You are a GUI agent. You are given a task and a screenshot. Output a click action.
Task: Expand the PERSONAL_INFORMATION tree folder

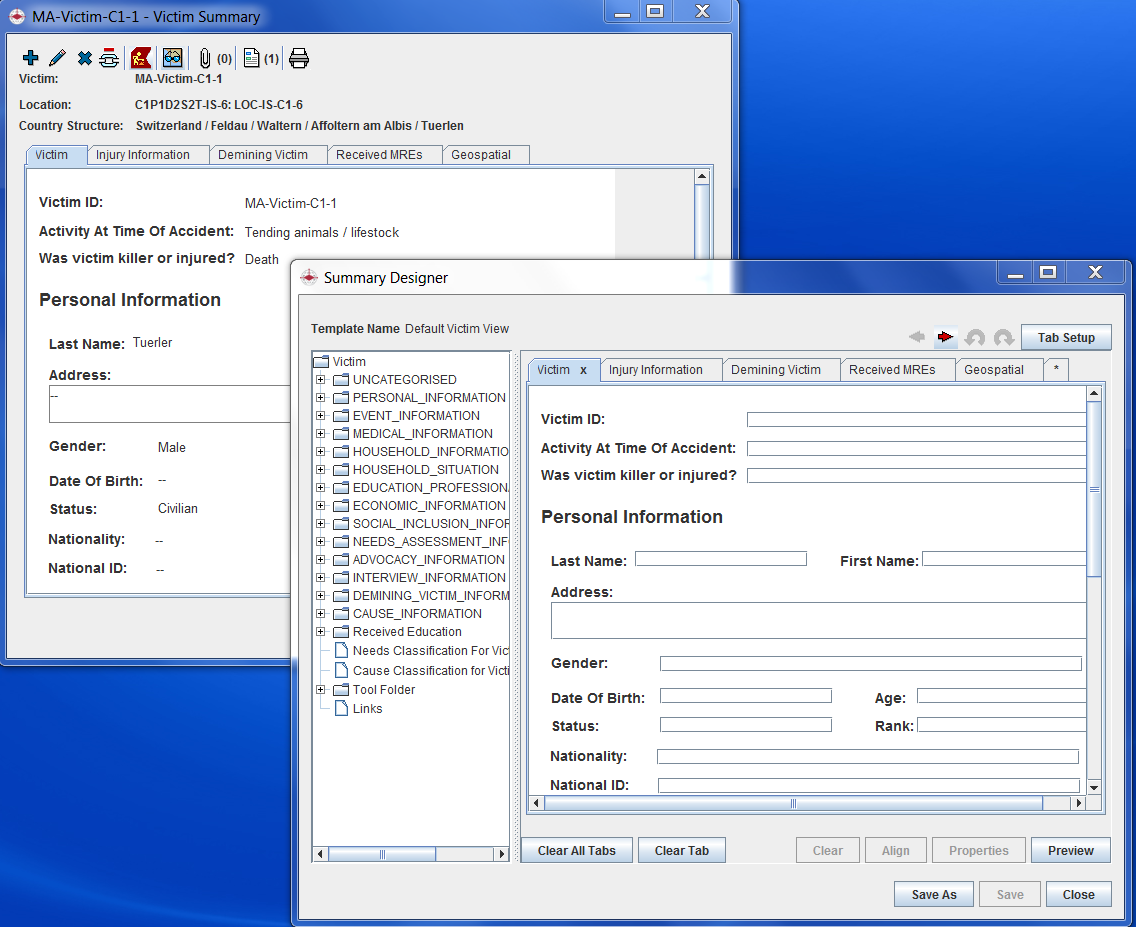[321, 398]
